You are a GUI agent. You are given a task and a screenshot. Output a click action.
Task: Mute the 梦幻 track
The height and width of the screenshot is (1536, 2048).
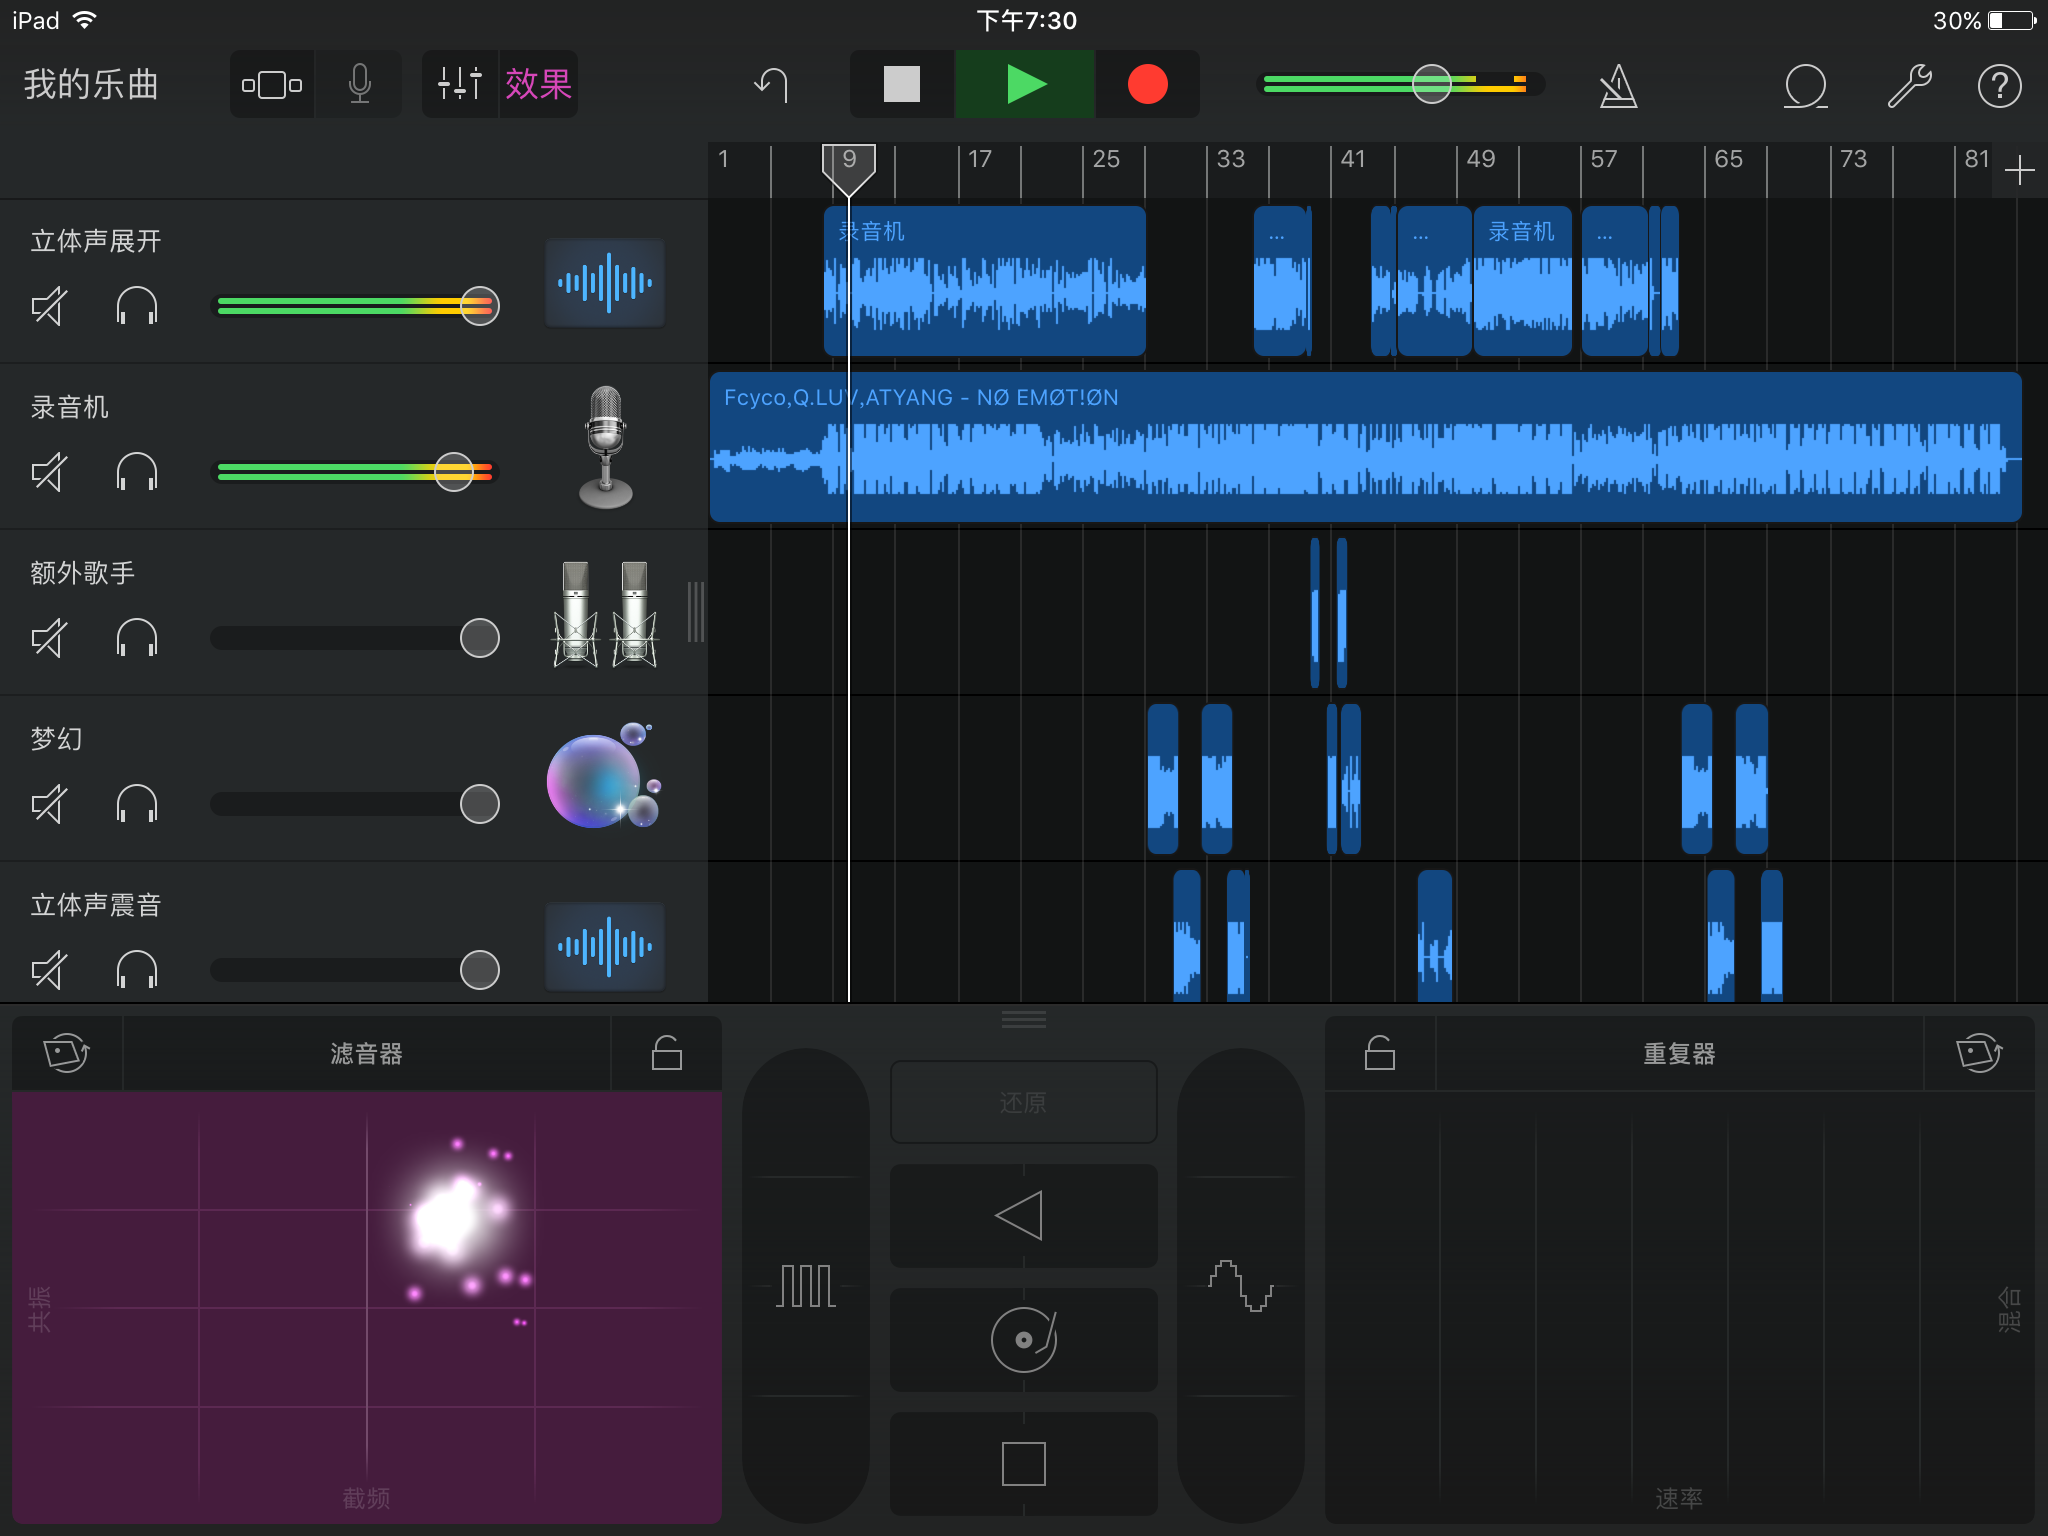point(49,804)
